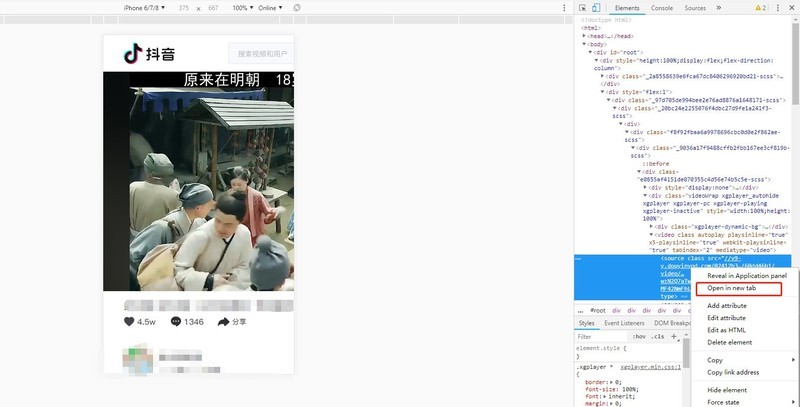800x407 pixels.
Task: Click the Douyin search input field
Action: 260,53
